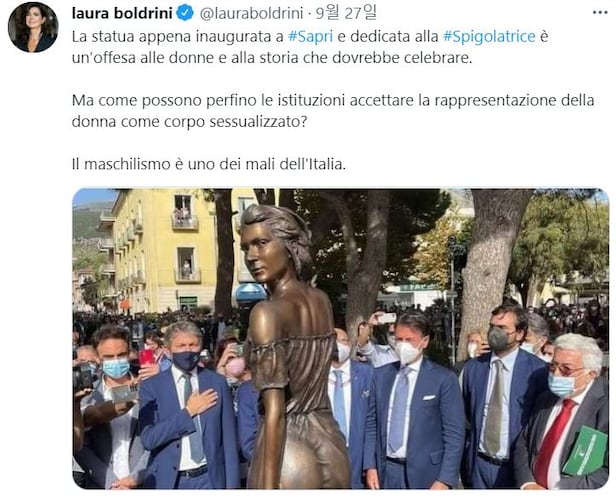The image size is (616, 499).
Task: Click the man with hand on chest in photo
Action: [x=188, y=405]
